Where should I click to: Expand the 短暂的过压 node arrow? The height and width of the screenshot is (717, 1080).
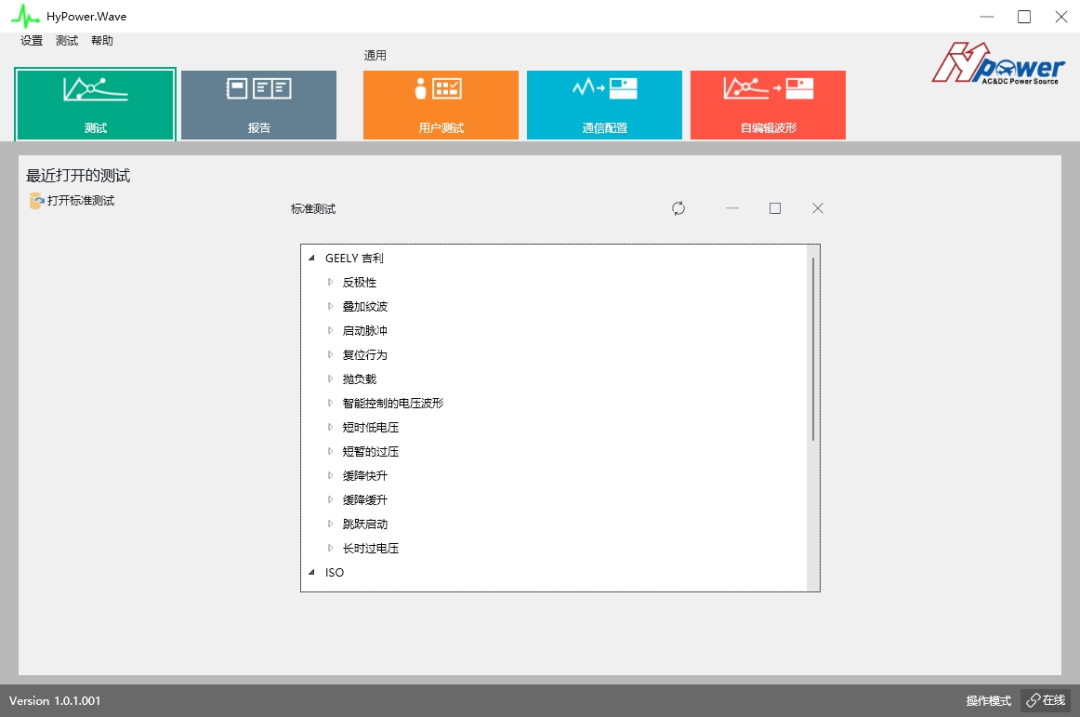click(x=330, y=451)
